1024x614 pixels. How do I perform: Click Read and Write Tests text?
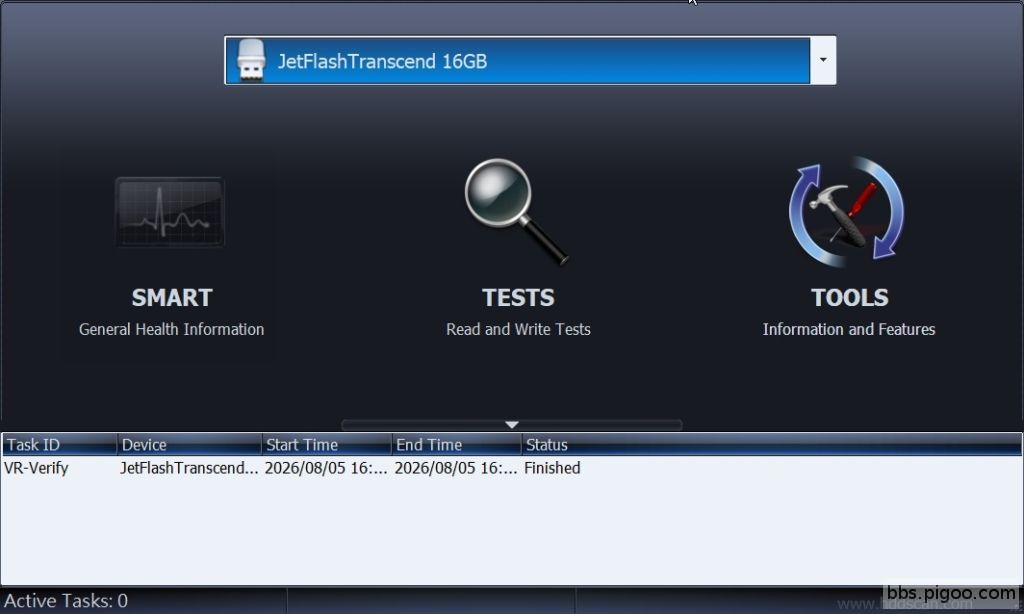pyautogui.click(x=518, y=329)
